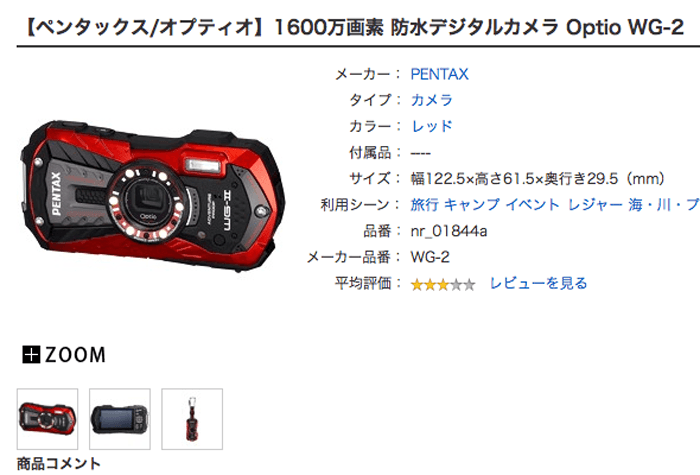Click the イベント usage scene link
This screenshot has height=475, width=700.
point(533,205)
